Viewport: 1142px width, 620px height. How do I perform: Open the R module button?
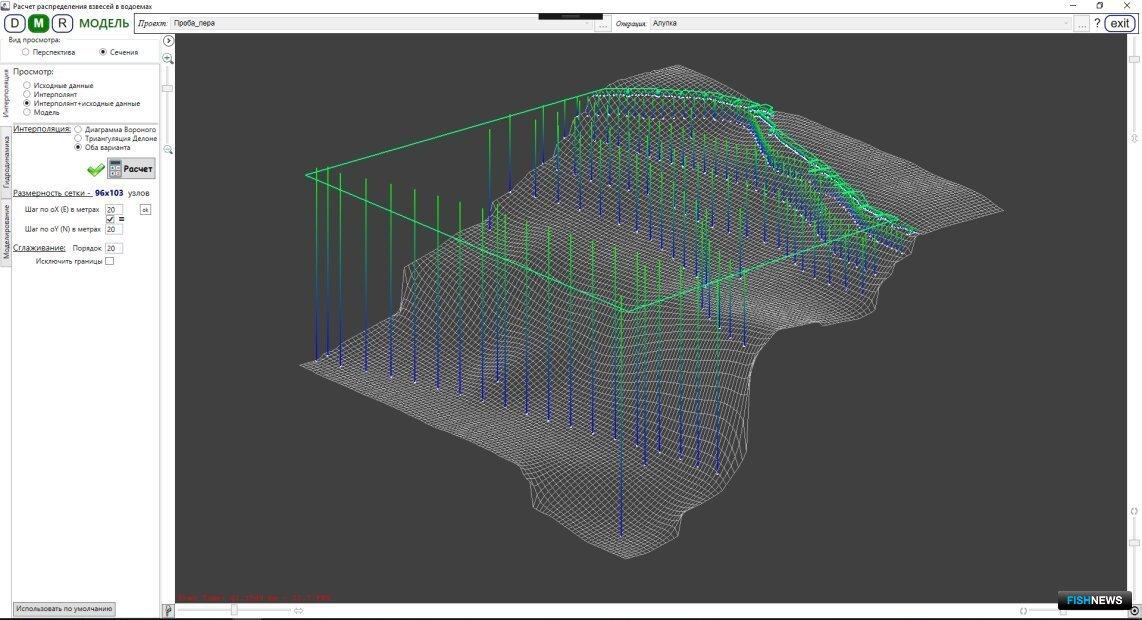point(63,23)
